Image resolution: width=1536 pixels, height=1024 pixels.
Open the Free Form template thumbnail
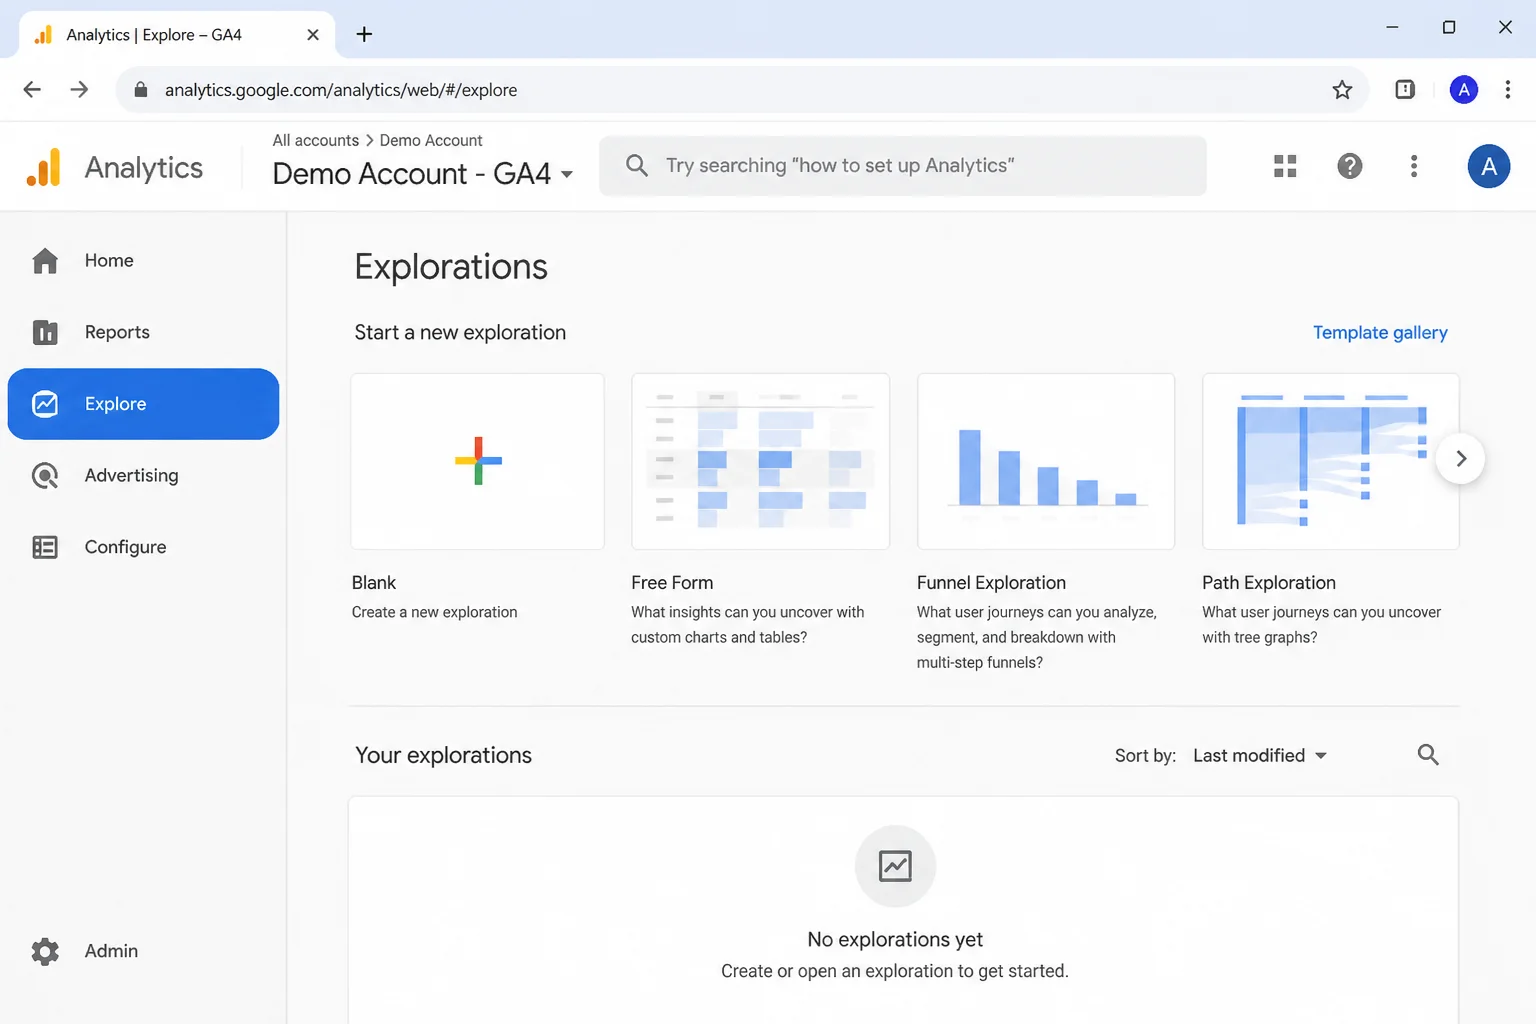pyautogui.click(x=761, y=461)
